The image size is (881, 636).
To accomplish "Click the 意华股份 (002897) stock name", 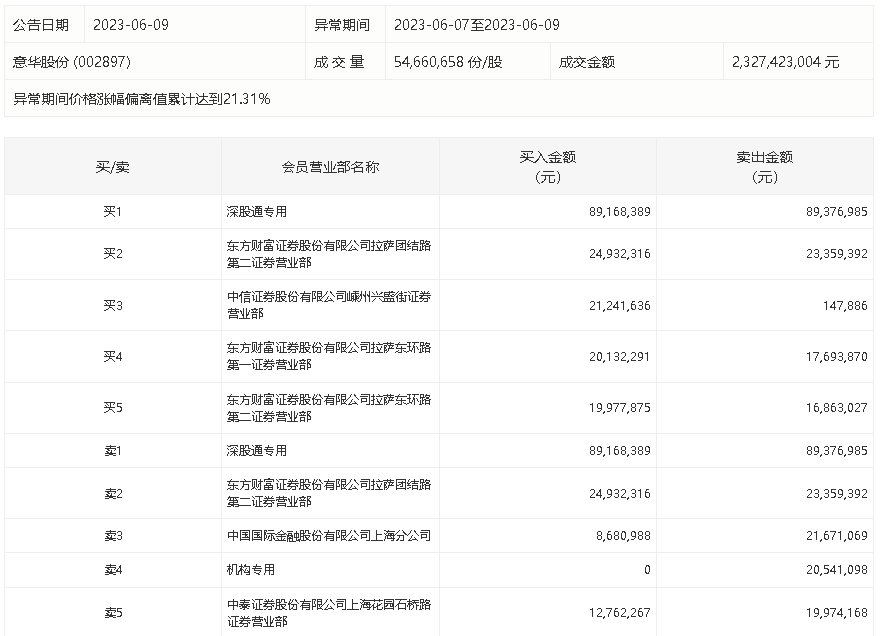I will 72,62.
